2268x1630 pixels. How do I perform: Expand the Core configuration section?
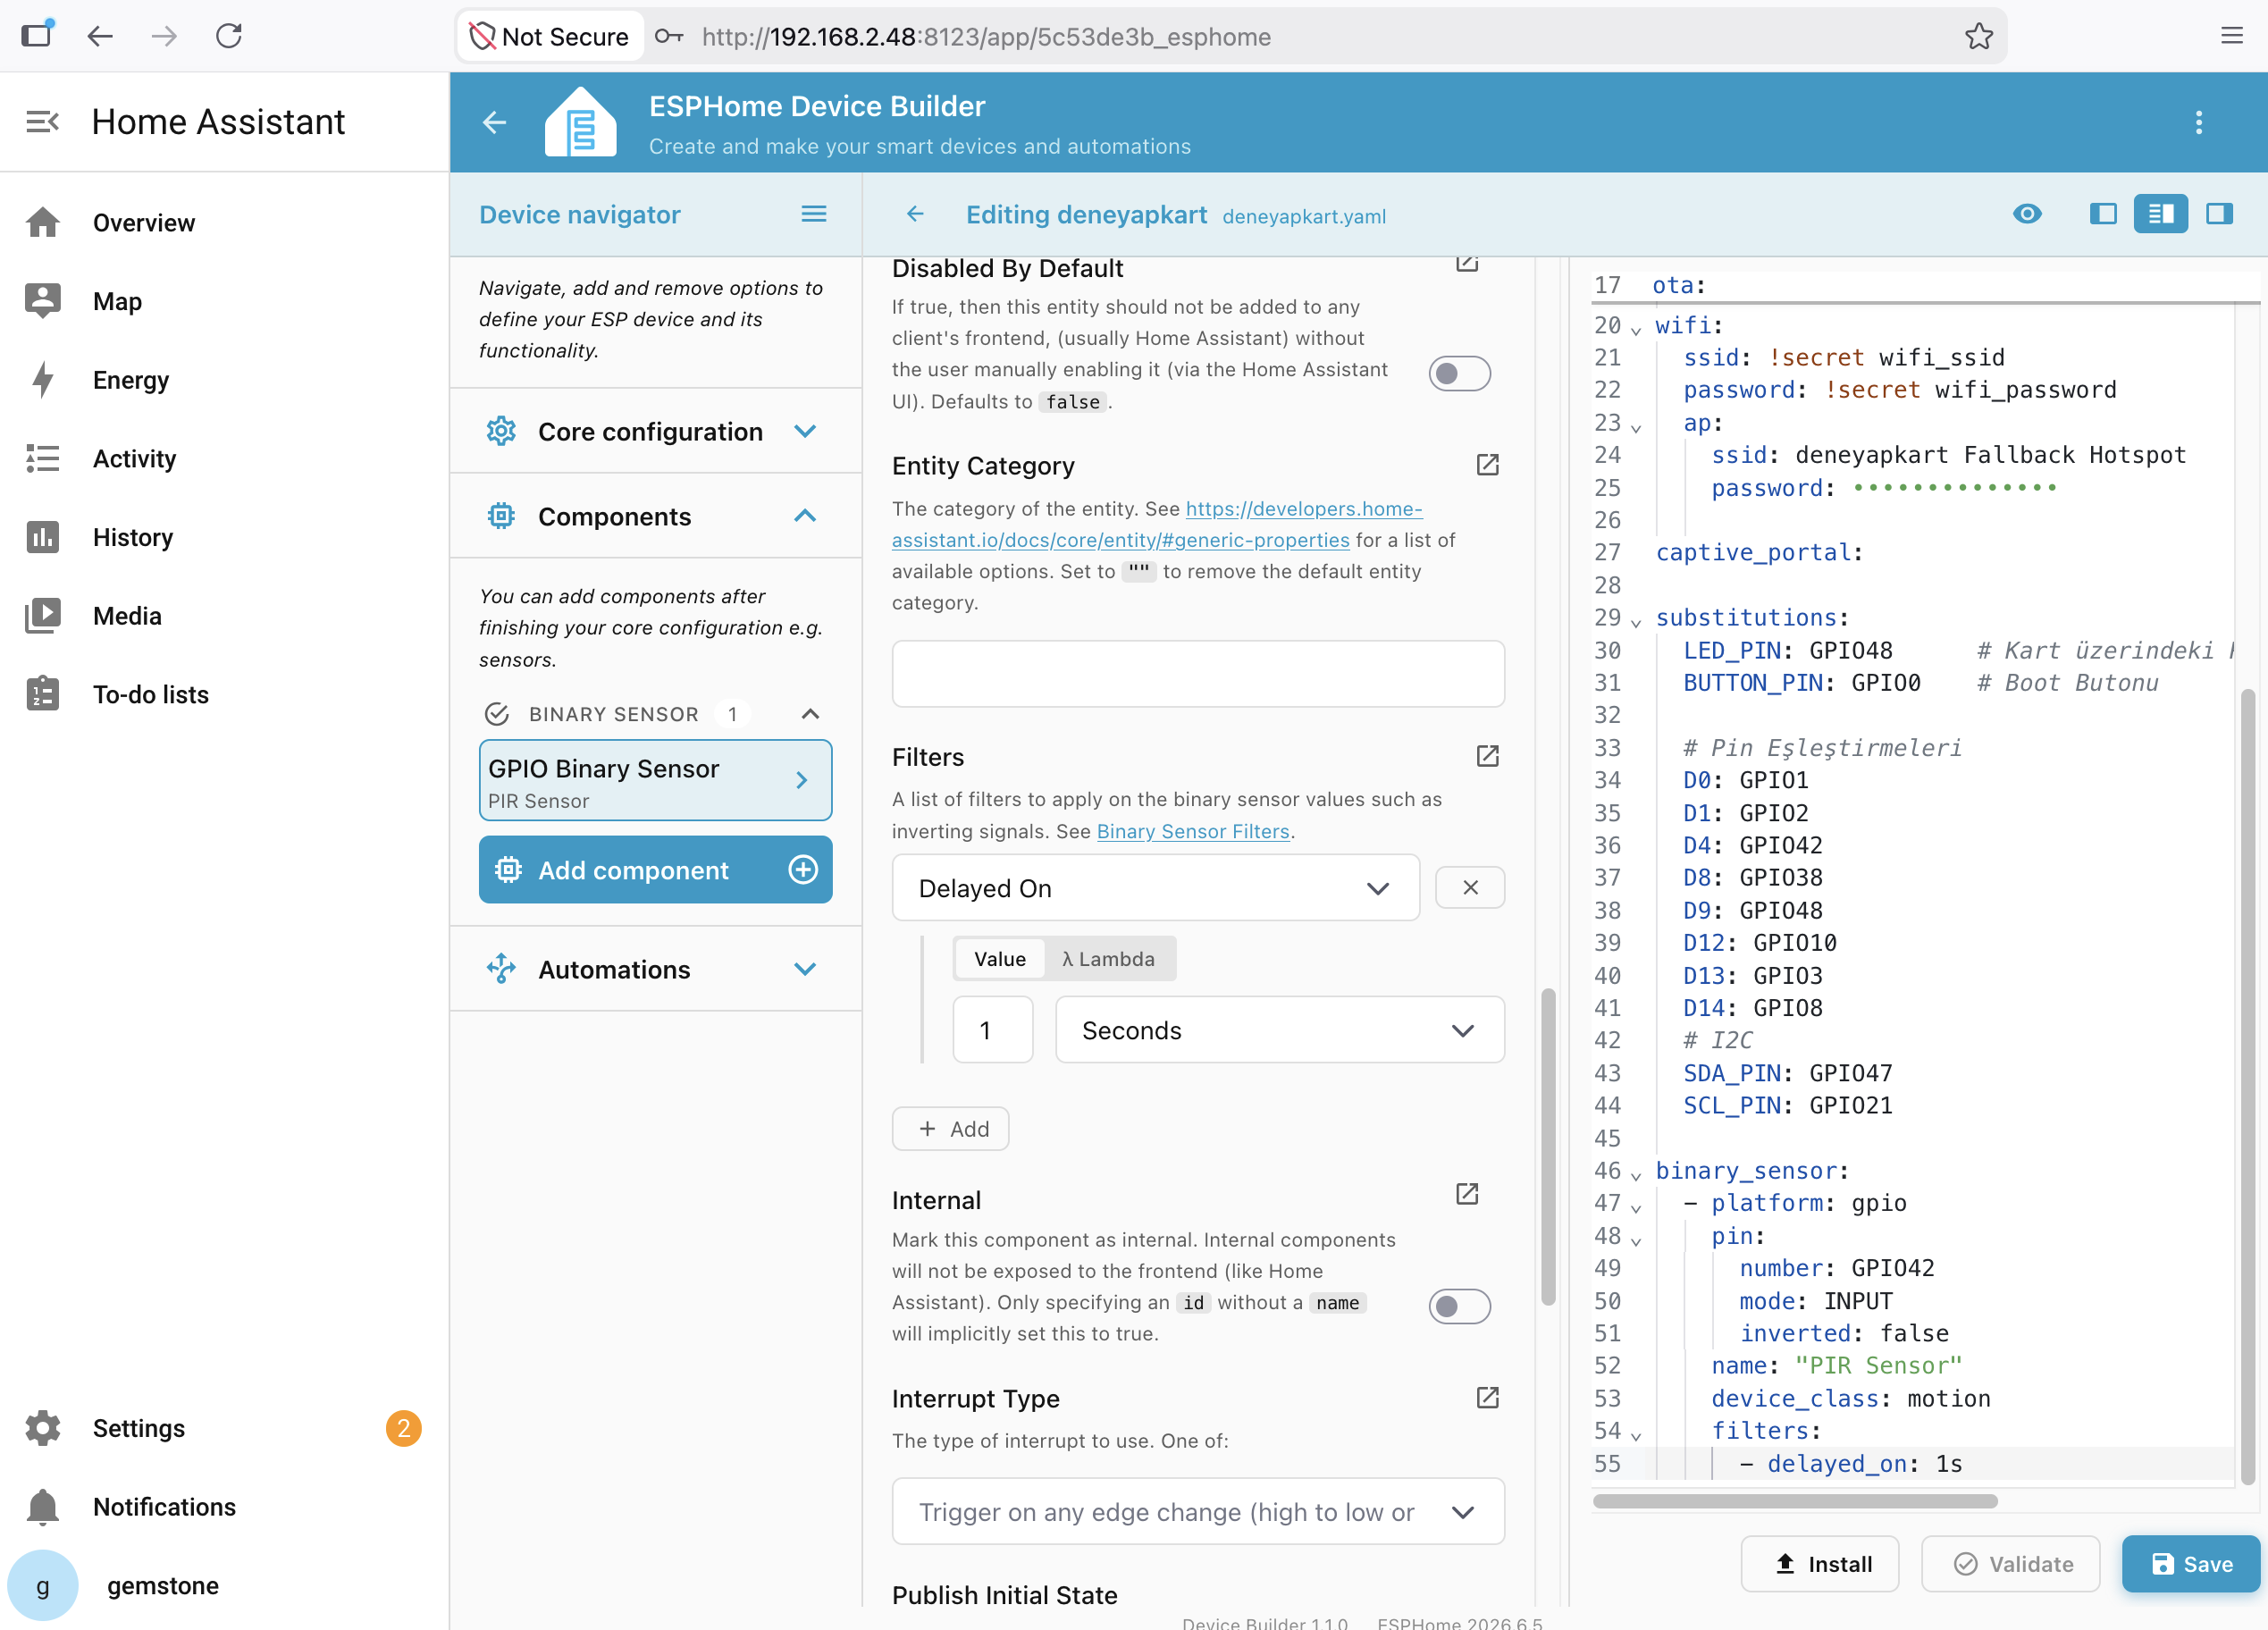pyautogui.click(x=655, y=432)
